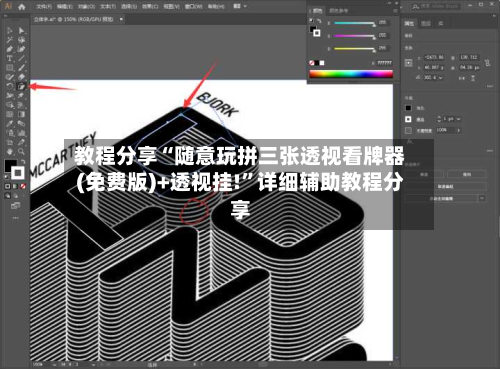The height and width of the screenshot is (369, 500).
Task: Select the Artboard tool
Action: (x=9, y=142)
